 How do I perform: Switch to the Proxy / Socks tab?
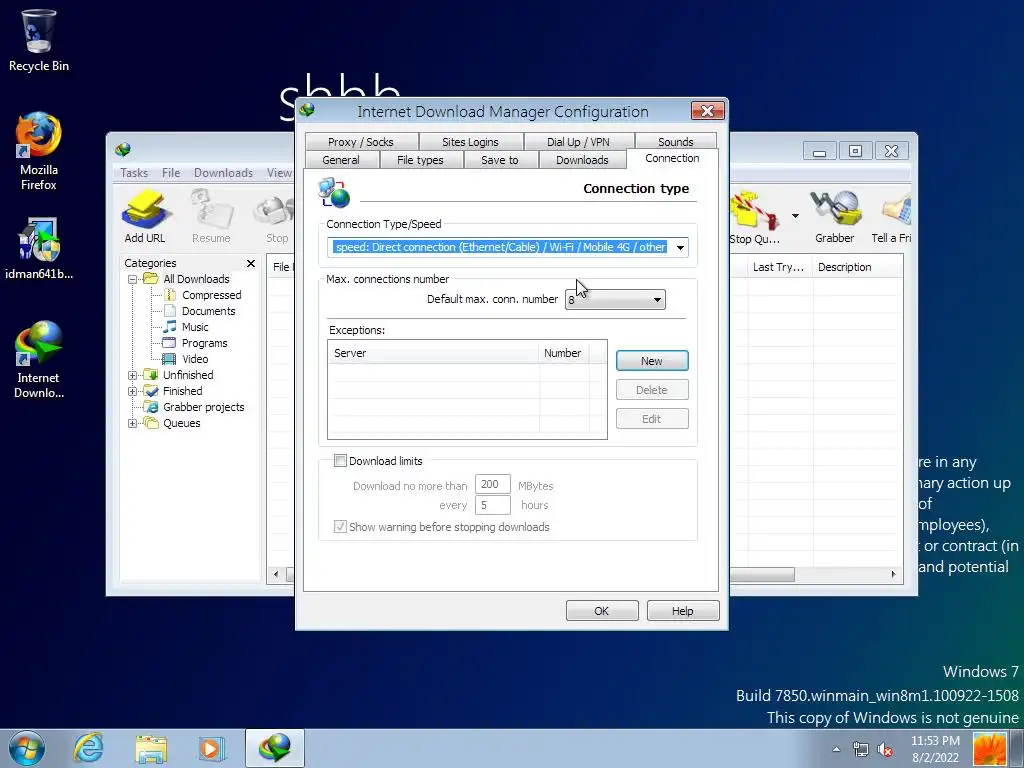point(361,142)
